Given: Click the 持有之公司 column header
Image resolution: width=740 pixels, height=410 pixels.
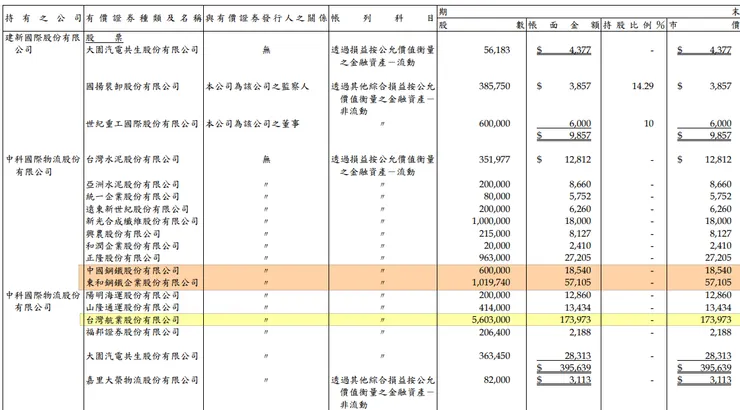Looking at the screenshot, I should [x=43, y=18].
